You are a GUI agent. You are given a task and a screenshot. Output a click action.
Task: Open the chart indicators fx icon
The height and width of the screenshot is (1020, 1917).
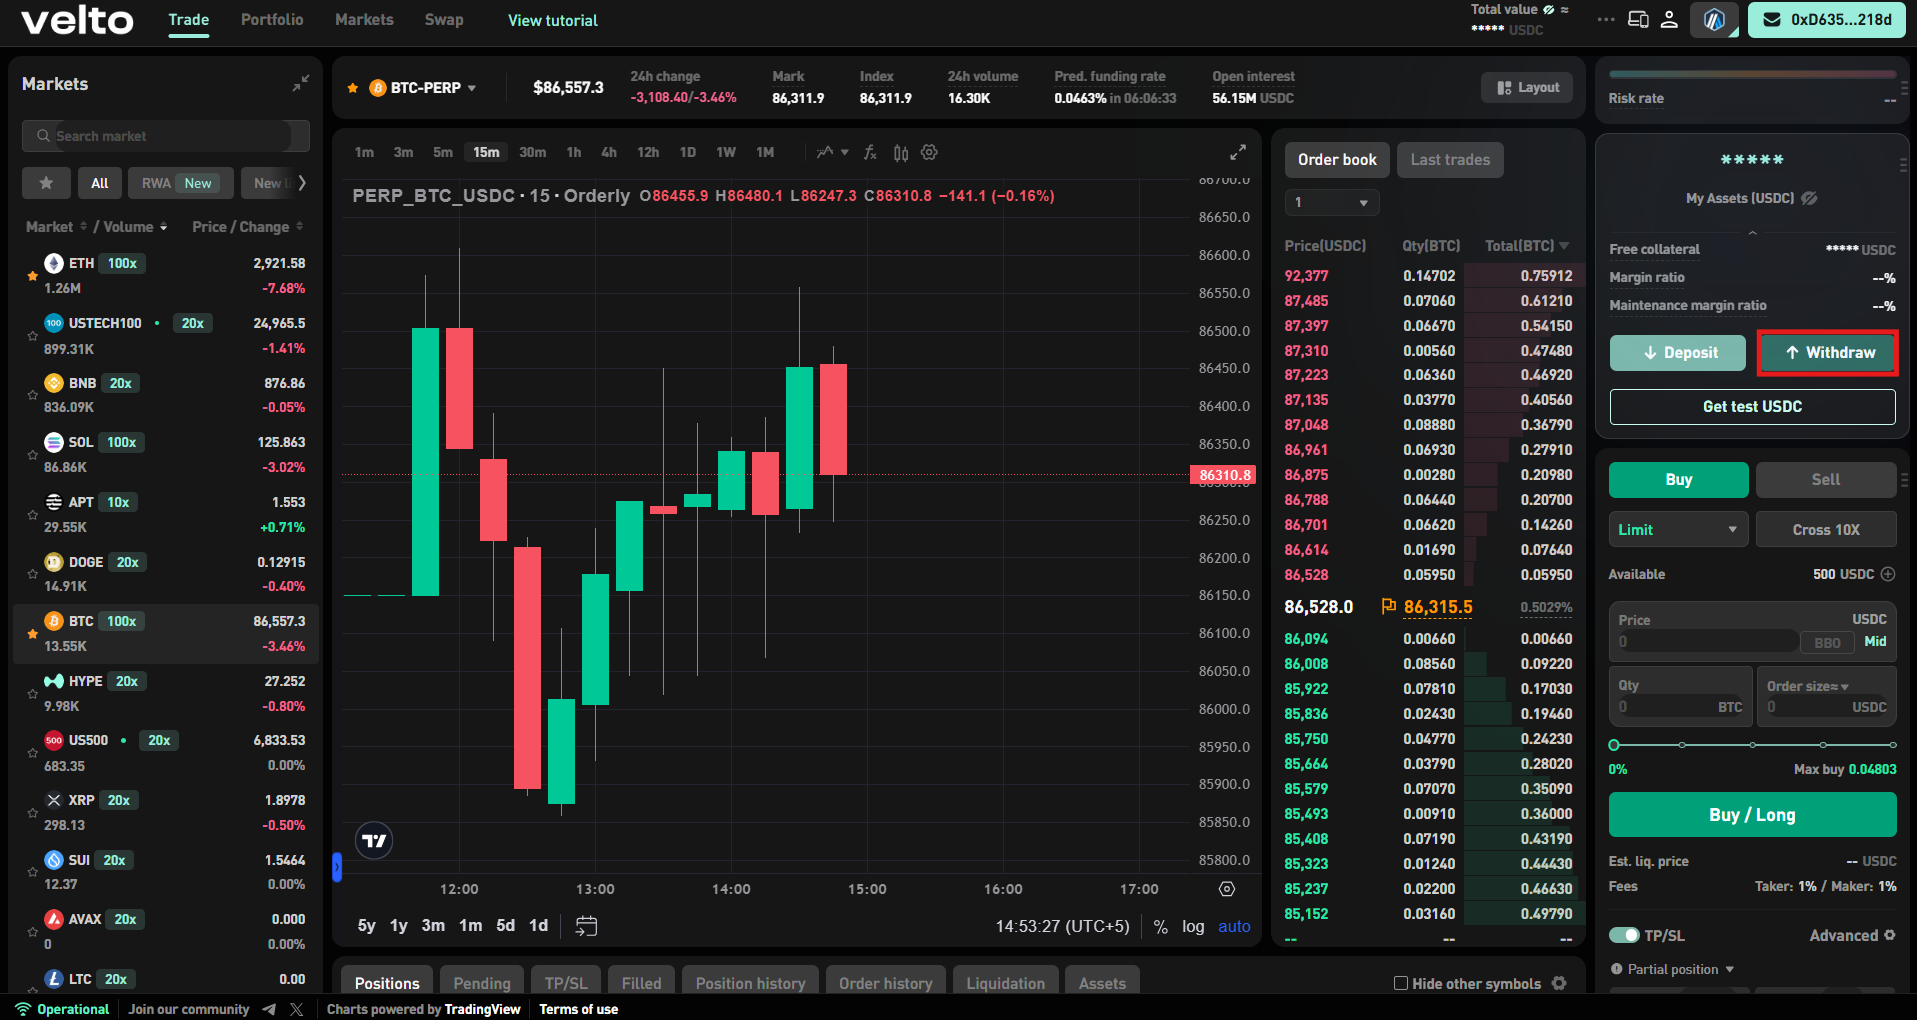(870, 152)
